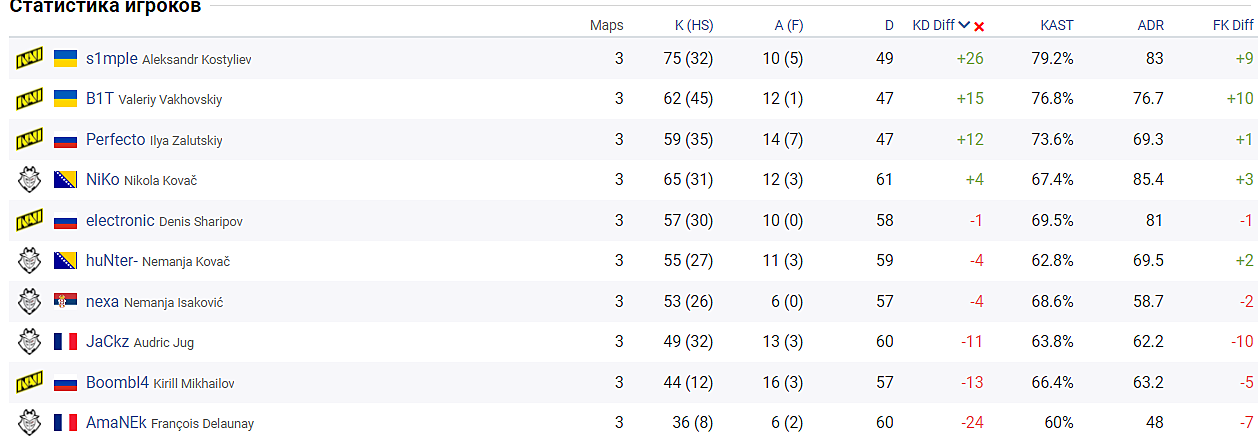Click the Russian flag next to Perfecto
Screen dimensions: 1258x442
click(65, 140)
